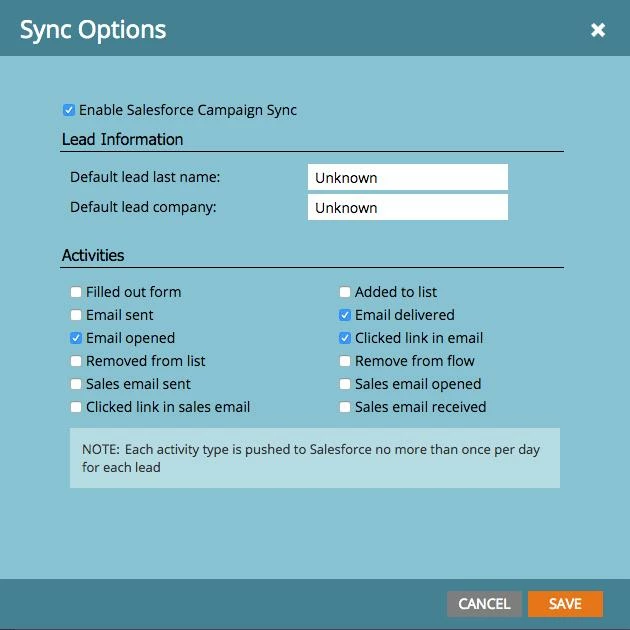Check the Removed from list activity

pyautogui.click(x=76, y=361)
